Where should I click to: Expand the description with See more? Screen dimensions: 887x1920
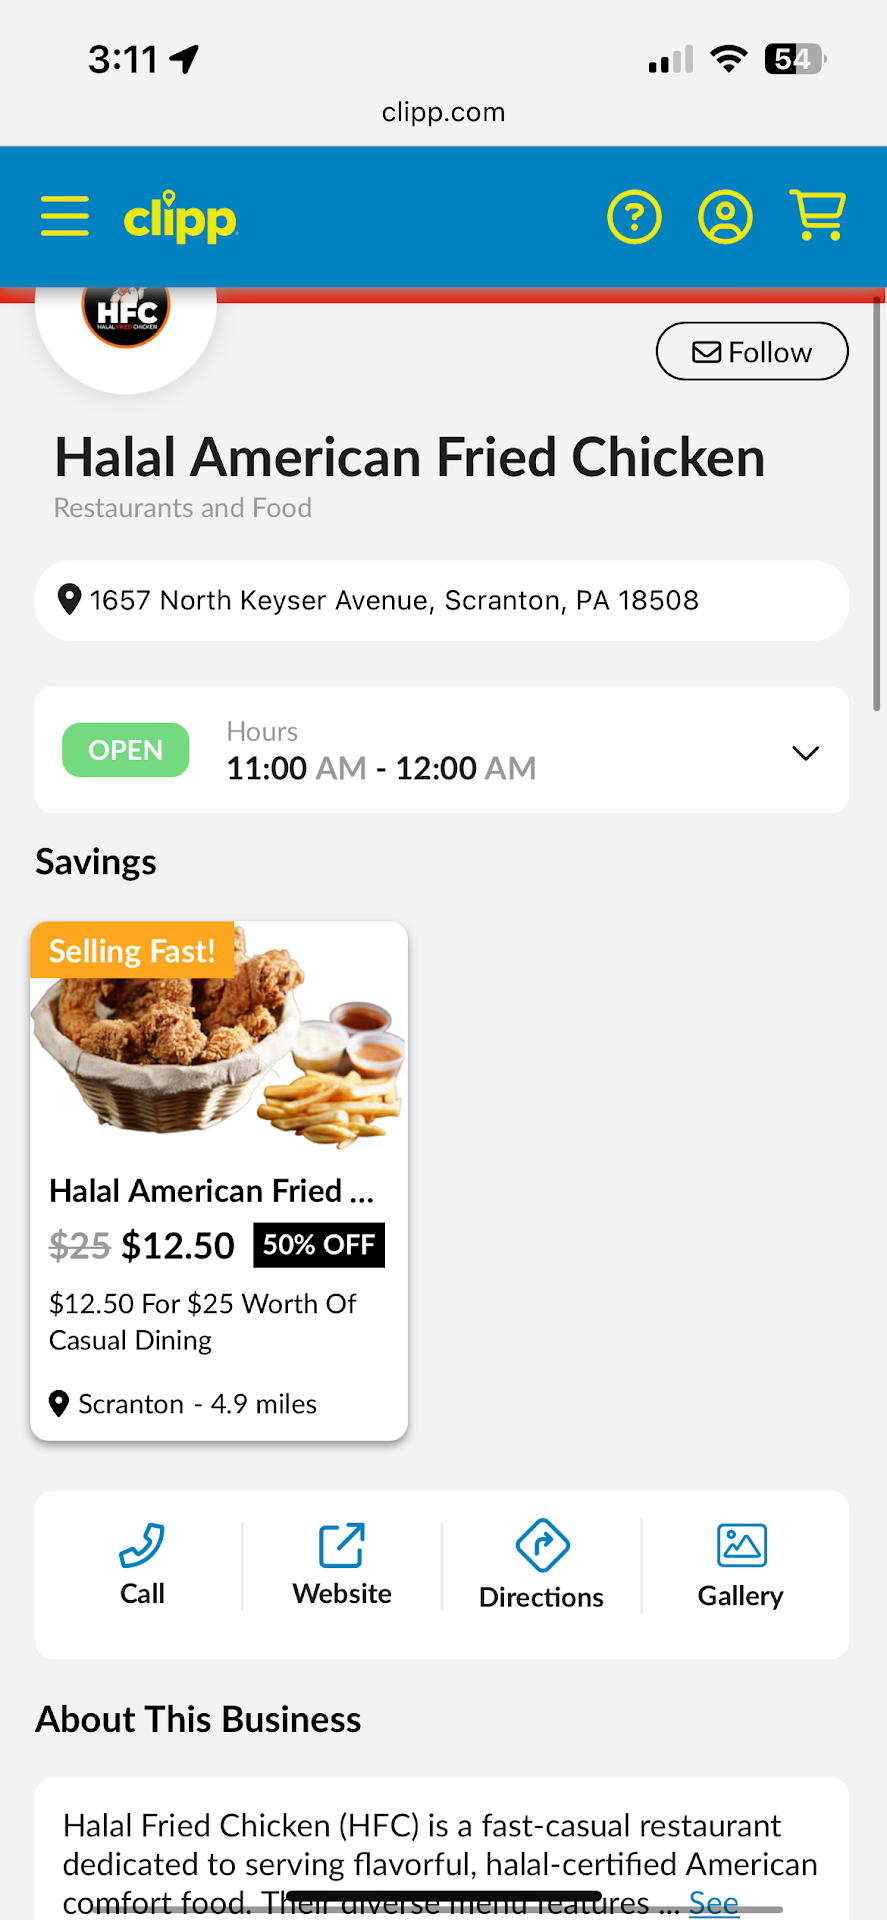click(x=714, y=1902)
